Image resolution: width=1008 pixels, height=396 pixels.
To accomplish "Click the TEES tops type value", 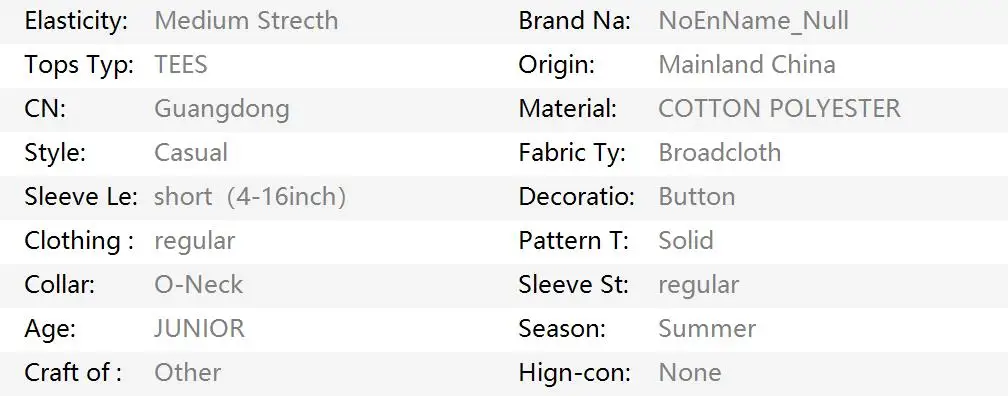I will click(181, 65).
